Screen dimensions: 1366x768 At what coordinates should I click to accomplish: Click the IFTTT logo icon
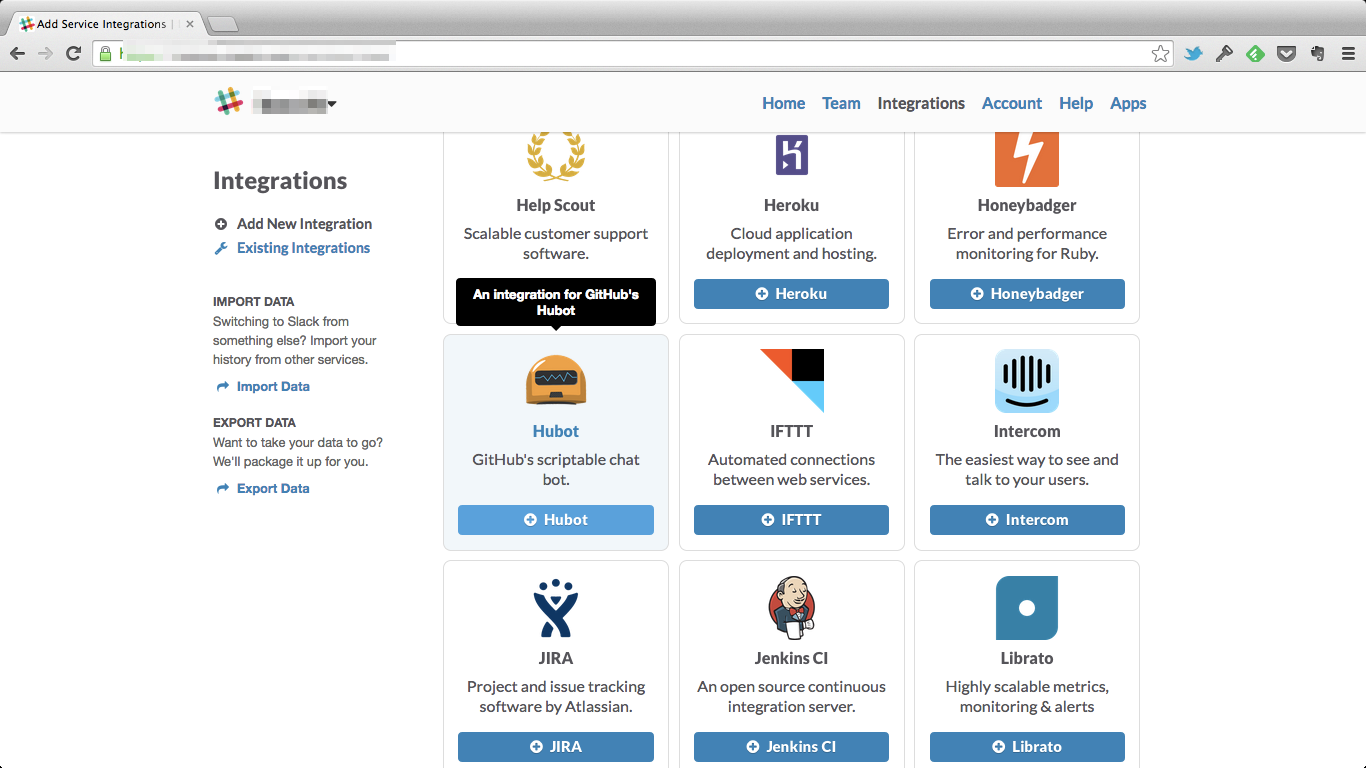pyautogui.click(x=792, y=381)
